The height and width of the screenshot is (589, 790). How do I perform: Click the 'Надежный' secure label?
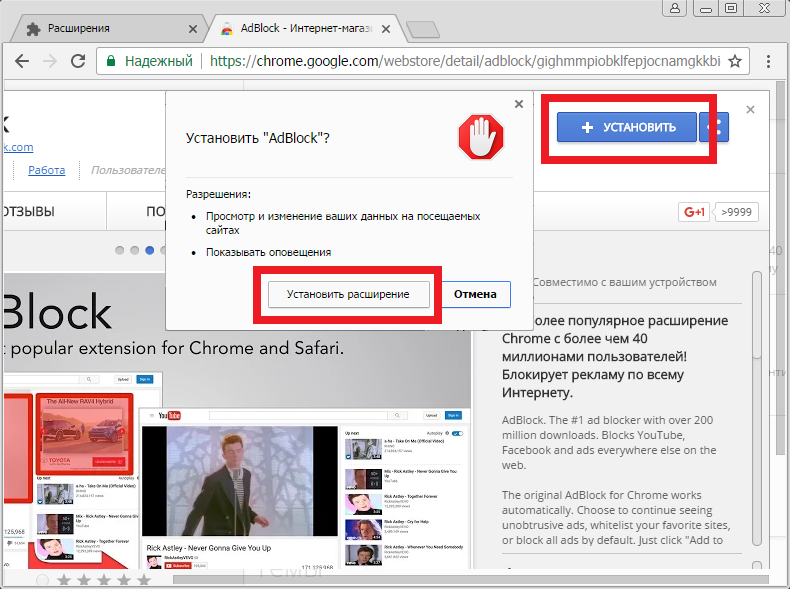coord(159,61)
